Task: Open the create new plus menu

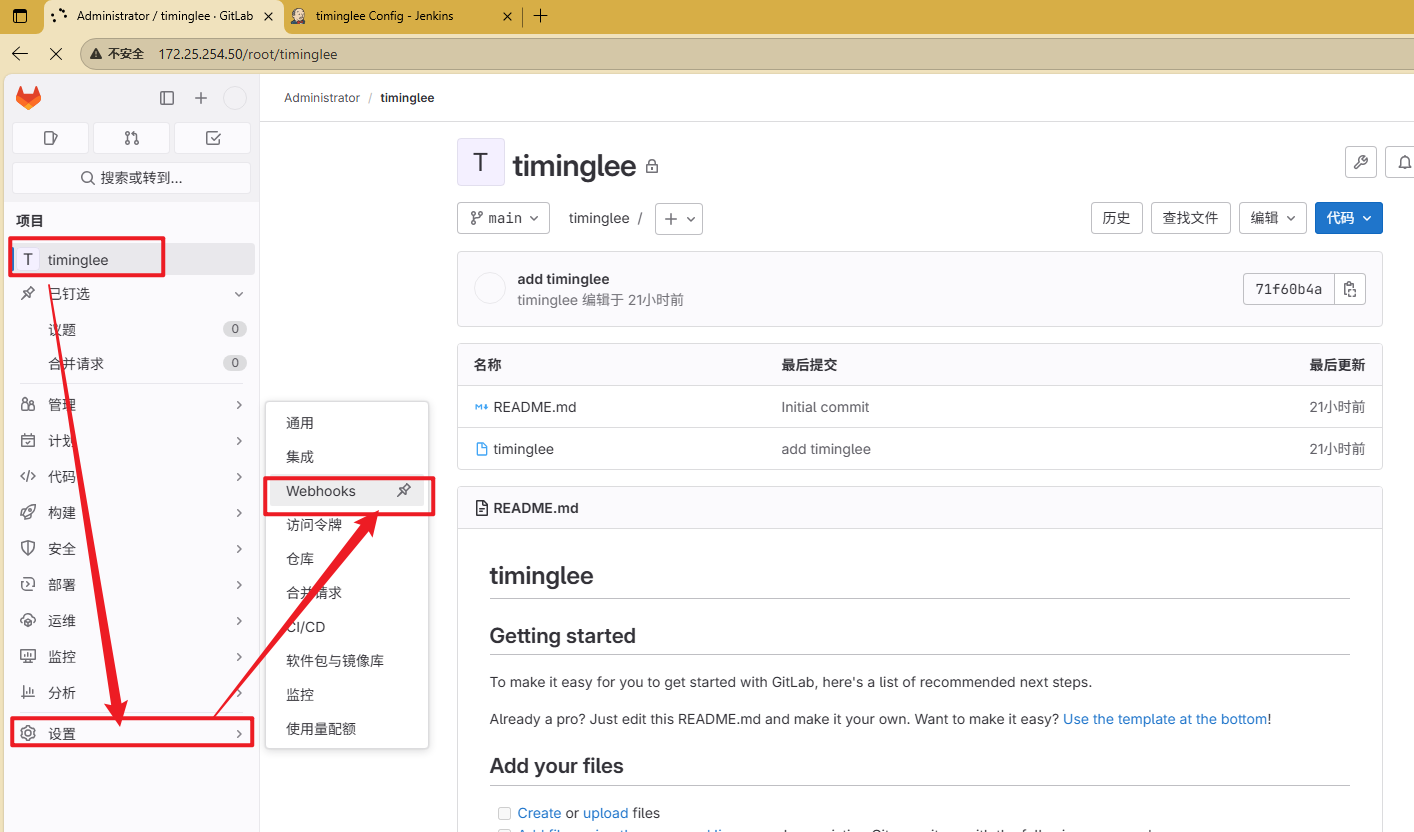Action: pos(201,98)
